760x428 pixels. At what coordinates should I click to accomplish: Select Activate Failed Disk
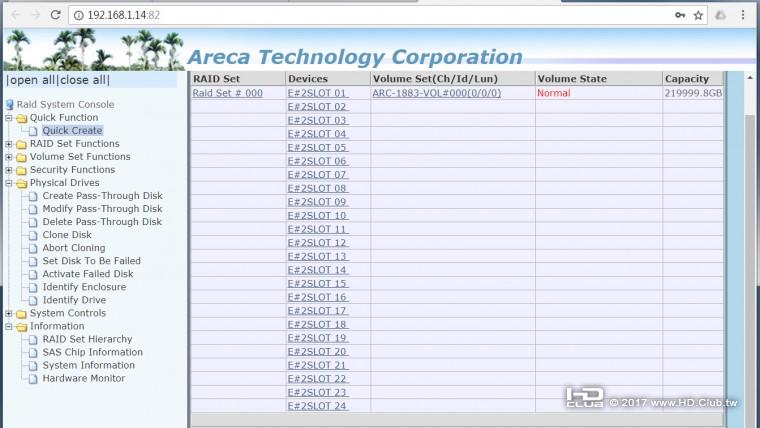tap(88, 274)
